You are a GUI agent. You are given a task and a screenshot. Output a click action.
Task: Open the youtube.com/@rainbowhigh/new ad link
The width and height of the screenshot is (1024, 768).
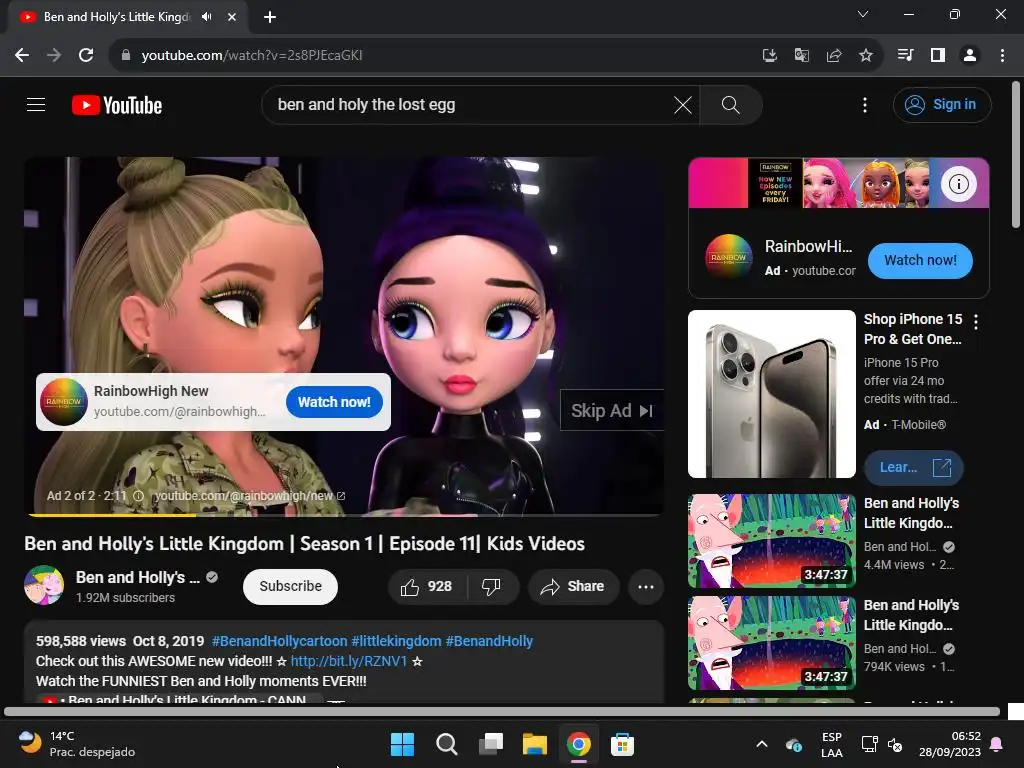(249, 496)
